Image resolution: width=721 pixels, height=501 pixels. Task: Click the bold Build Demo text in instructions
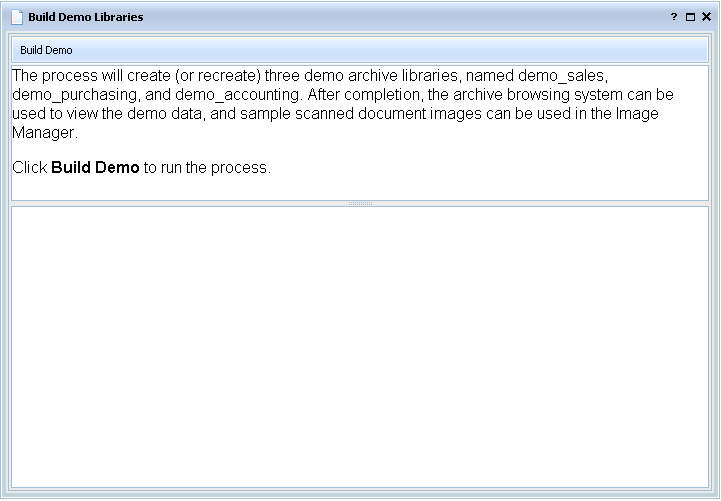point(95,168)
